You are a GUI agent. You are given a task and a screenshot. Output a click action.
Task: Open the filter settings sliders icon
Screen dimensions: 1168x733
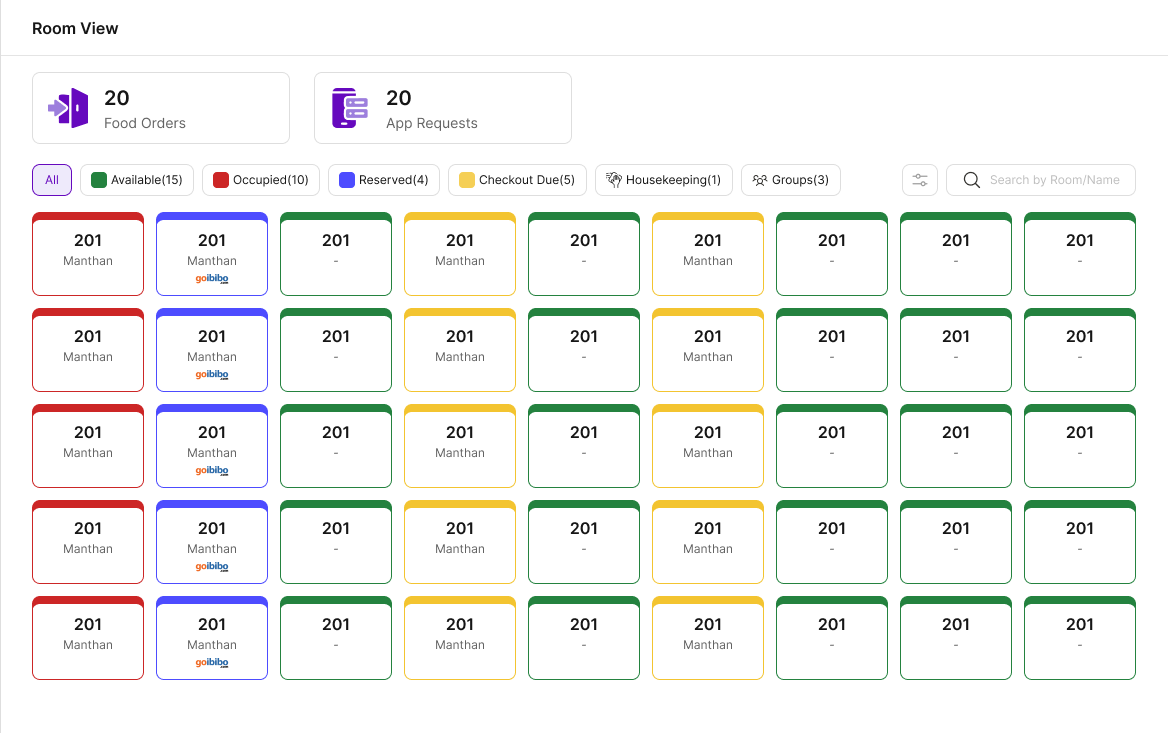coord(920,180)
